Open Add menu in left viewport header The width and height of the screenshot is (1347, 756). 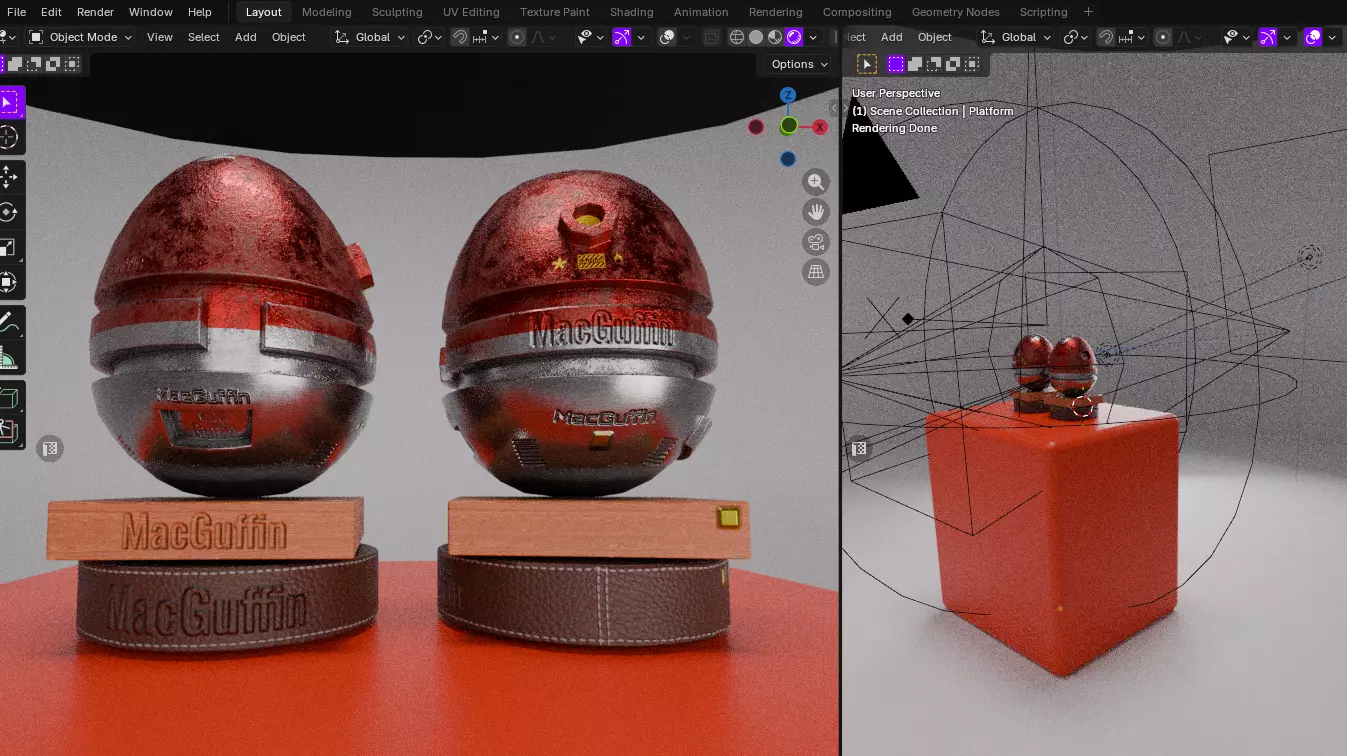point(246,37)
